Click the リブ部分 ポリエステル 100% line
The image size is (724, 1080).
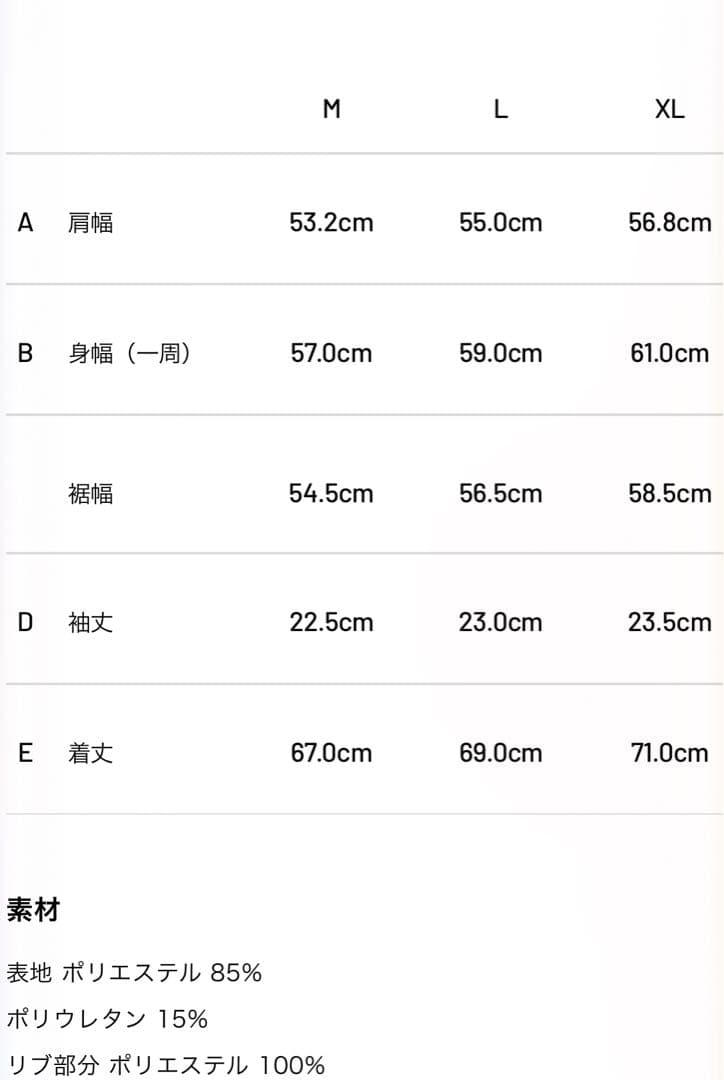[x=165, y=1065]
